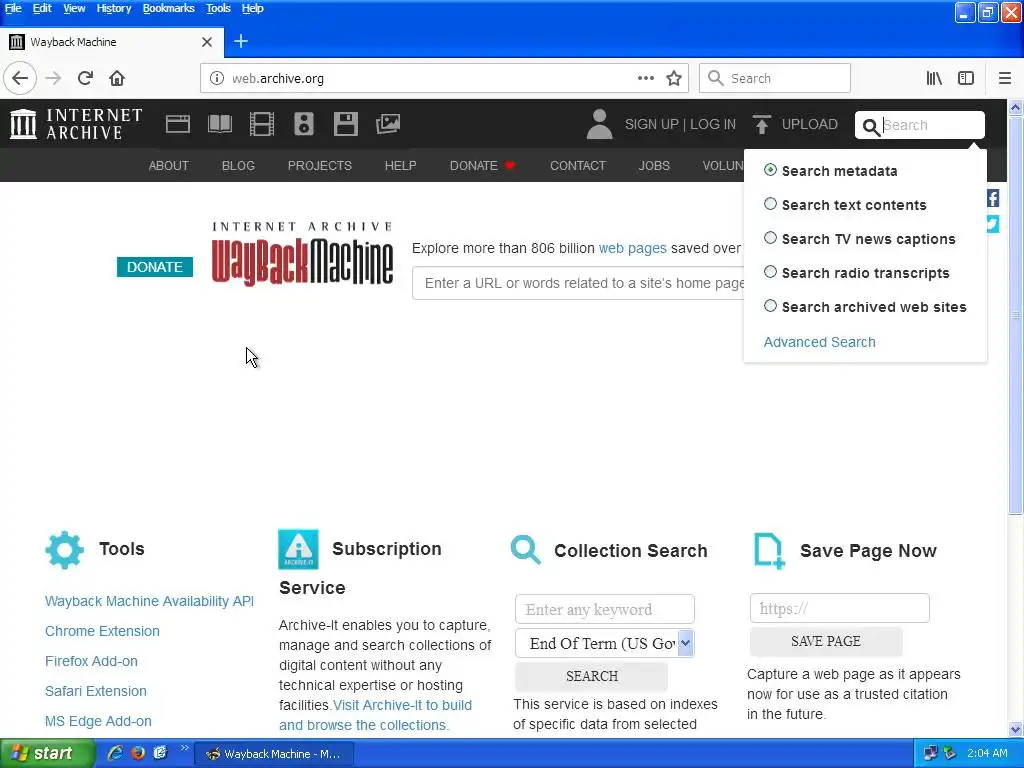Share on Twitter icon

[x=993, y=224]
